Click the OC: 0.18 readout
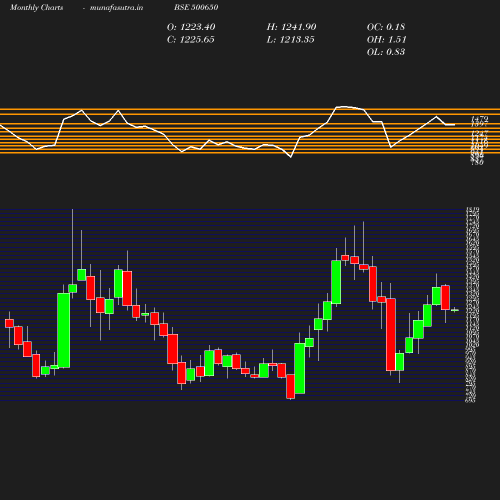The image size is (500, 500). click(x=386, y=27)
